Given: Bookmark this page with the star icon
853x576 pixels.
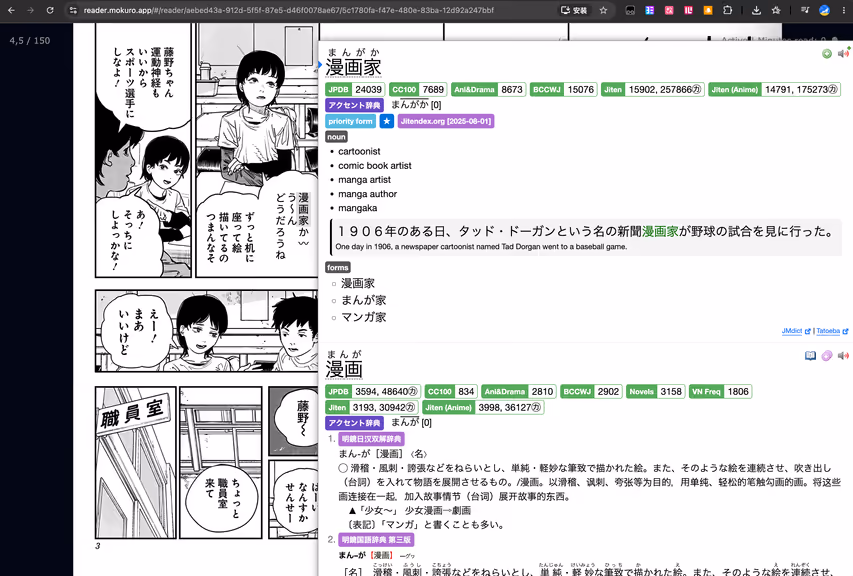Looking at the screenshot, I should (x=603, y=10).
